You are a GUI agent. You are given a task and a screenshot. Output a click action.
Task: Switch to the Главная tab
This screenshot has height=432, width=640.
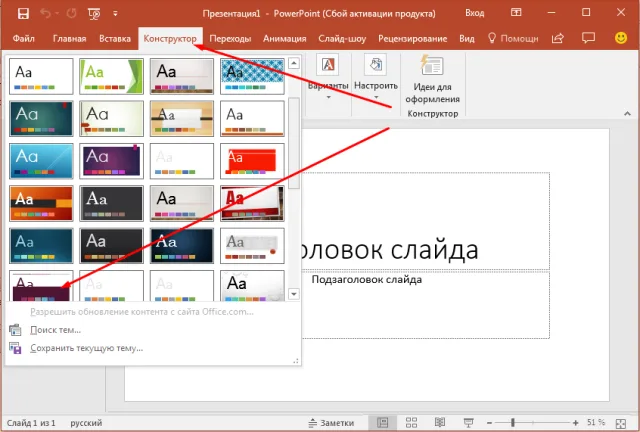(69, 38)
